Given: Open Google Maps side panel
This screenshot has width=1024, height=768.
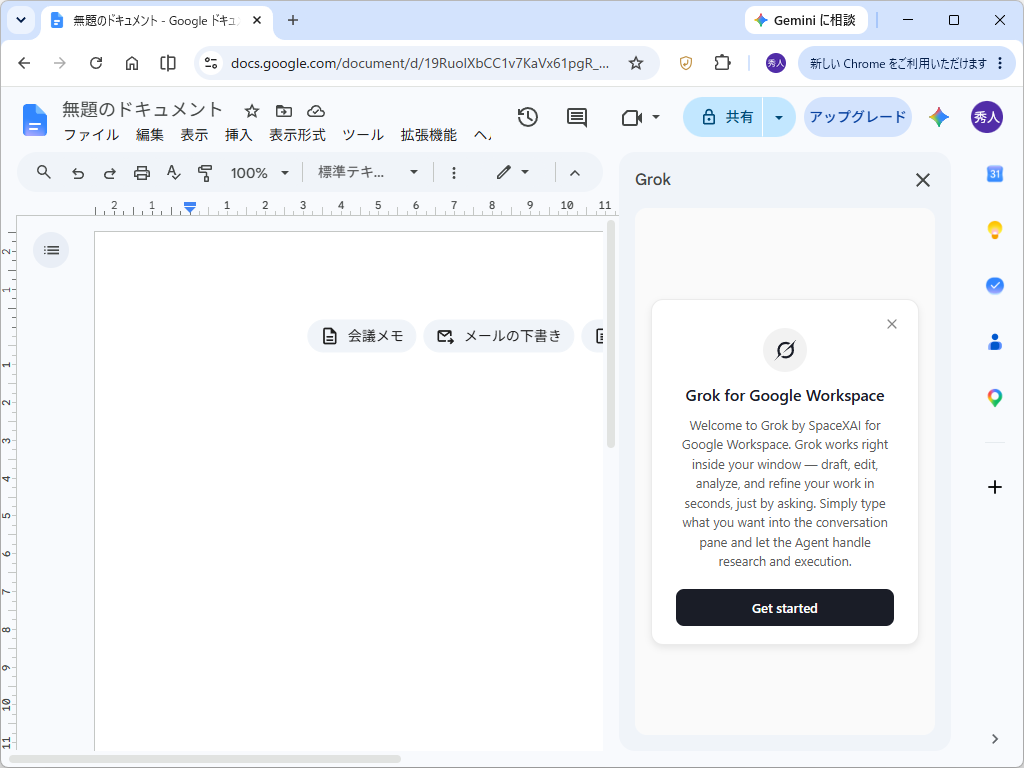Looking at the screenshot, I should point(995,398).
